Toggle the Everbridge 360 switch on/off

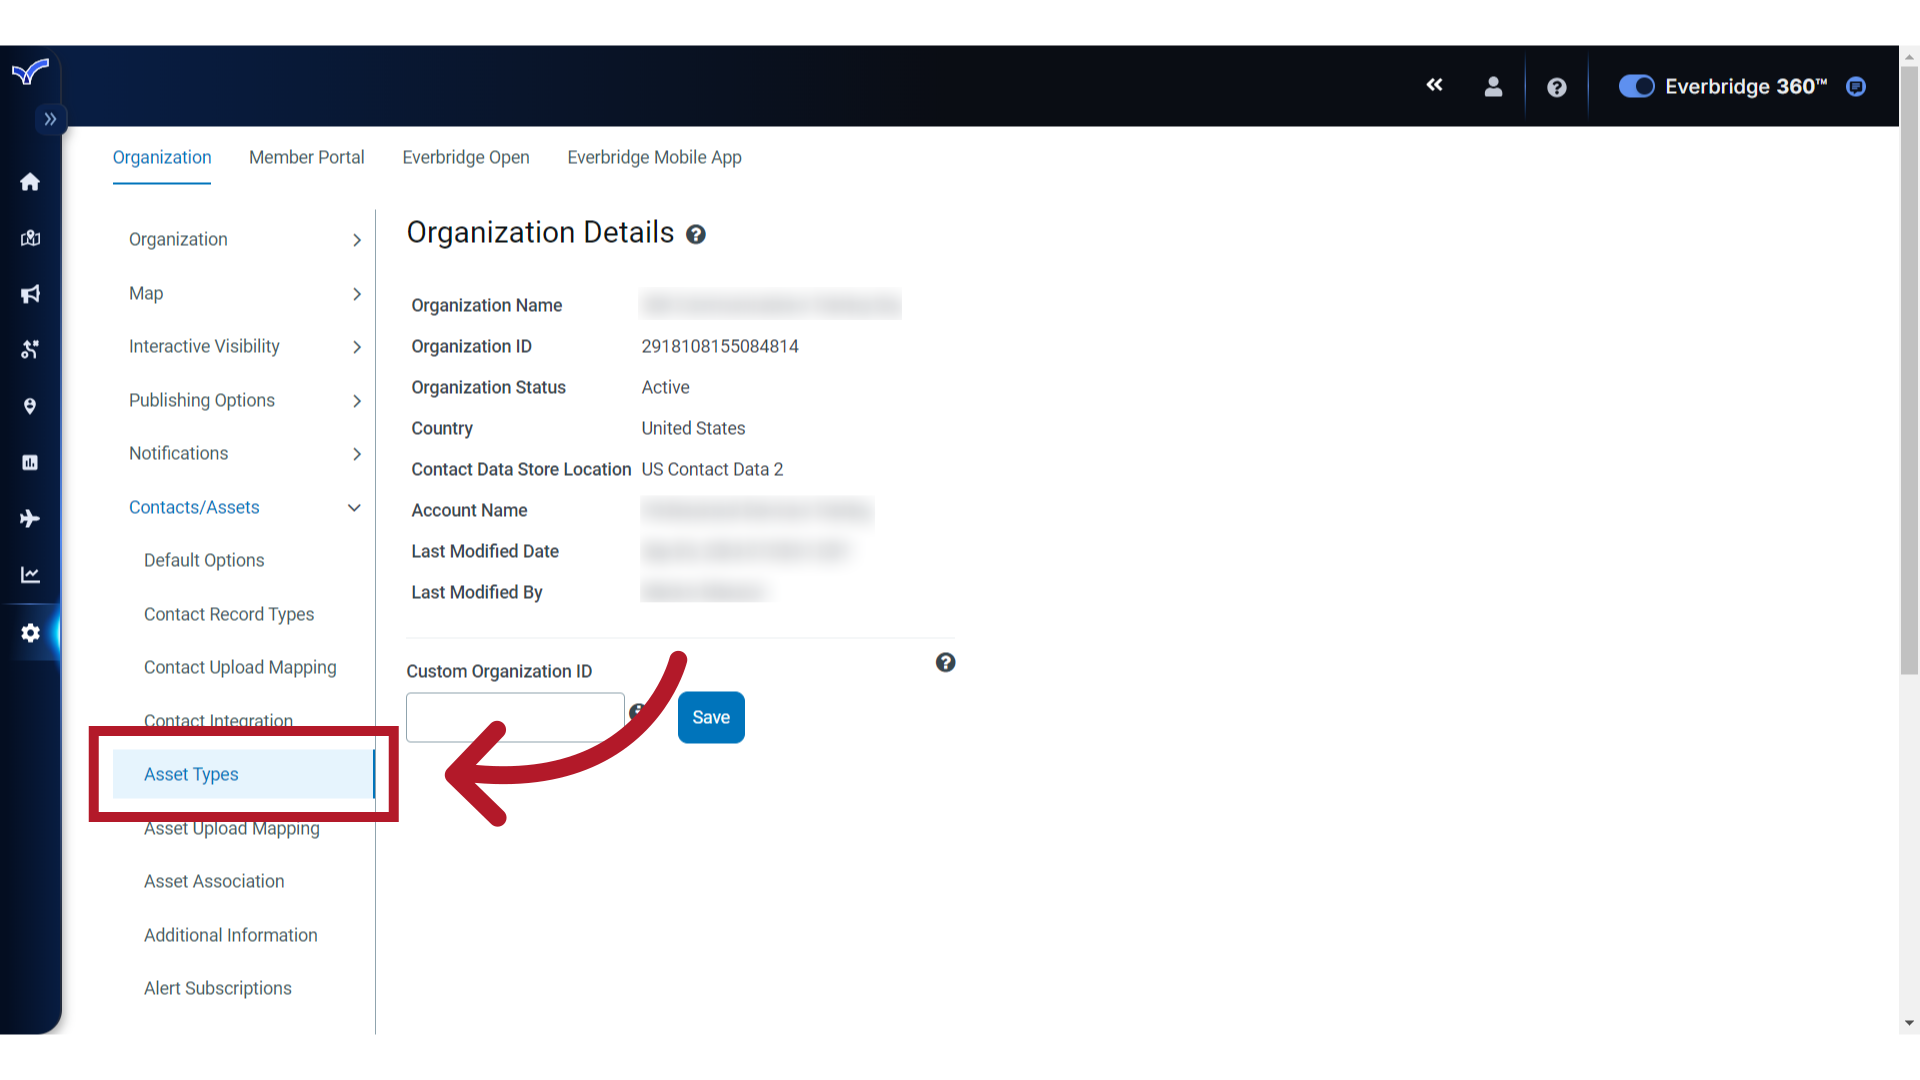tap(1635, 86)
